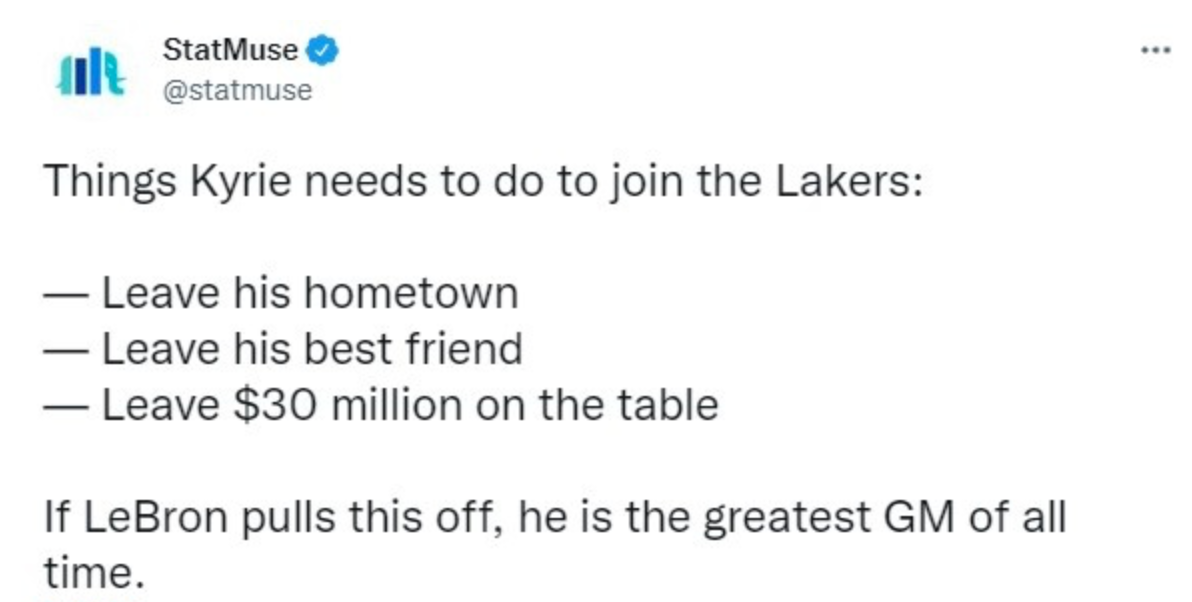Click the word 'Kyrie' in the first line

(x=240, y=184)
